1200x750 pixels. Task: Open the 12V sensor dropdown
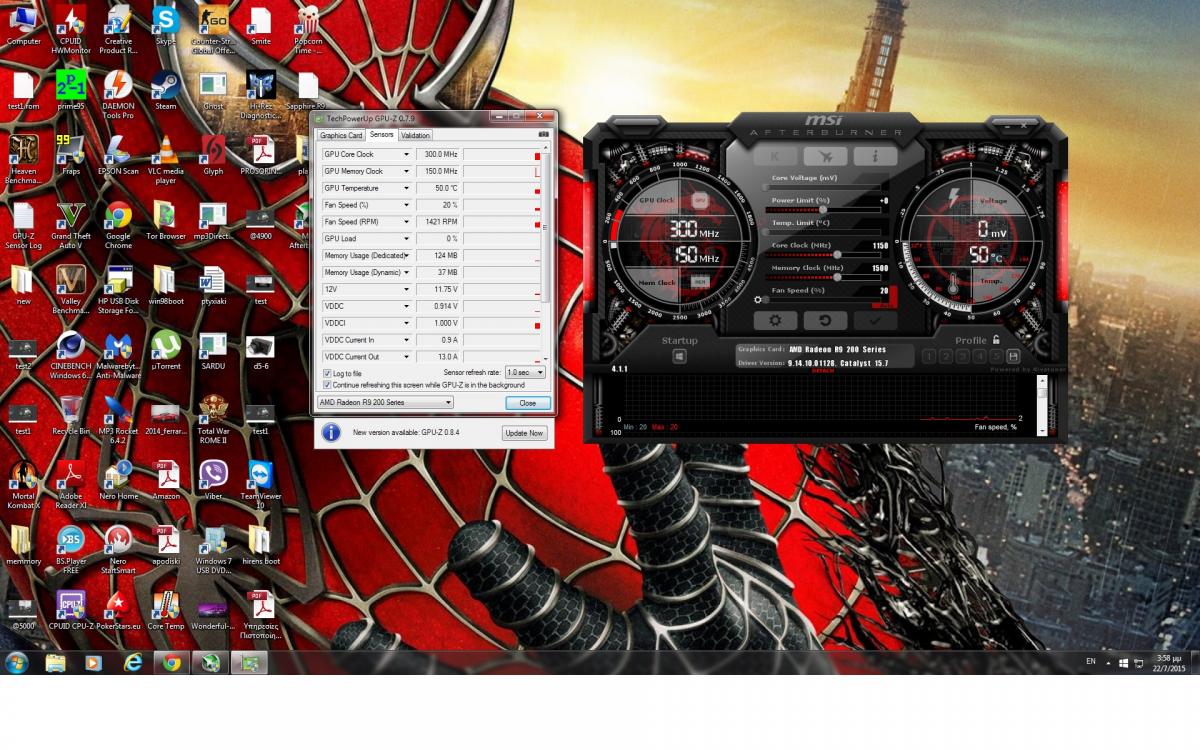tap(406, 289)
